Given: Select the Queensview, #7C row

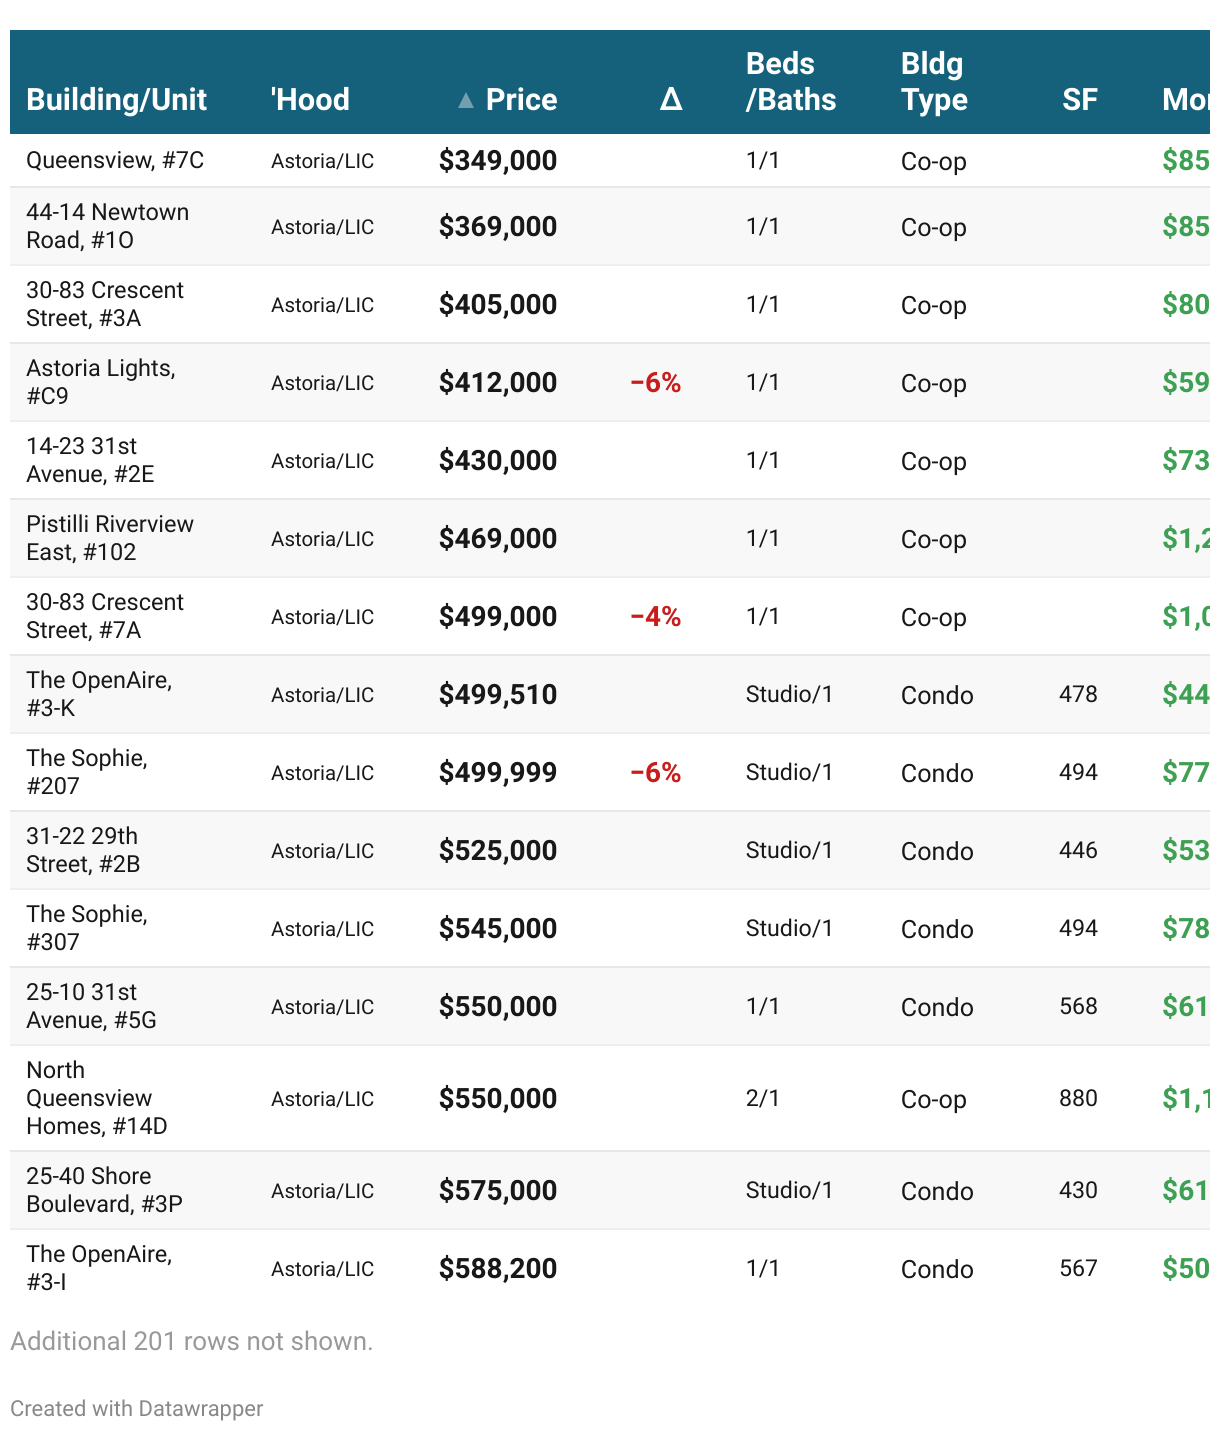Looking at the screenshot, I should click(610, 161).
